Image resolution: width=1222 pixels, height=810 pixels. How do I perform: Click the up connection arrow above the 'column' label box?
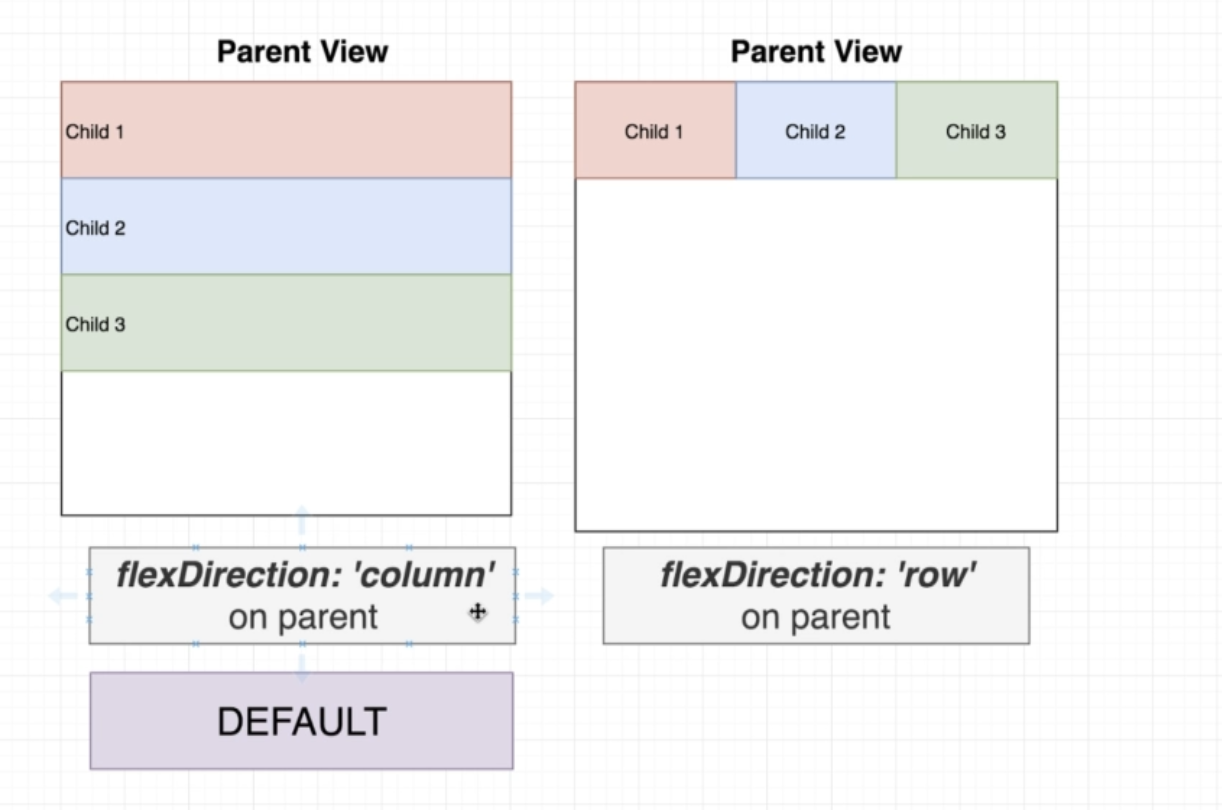(x=301, y=520)
